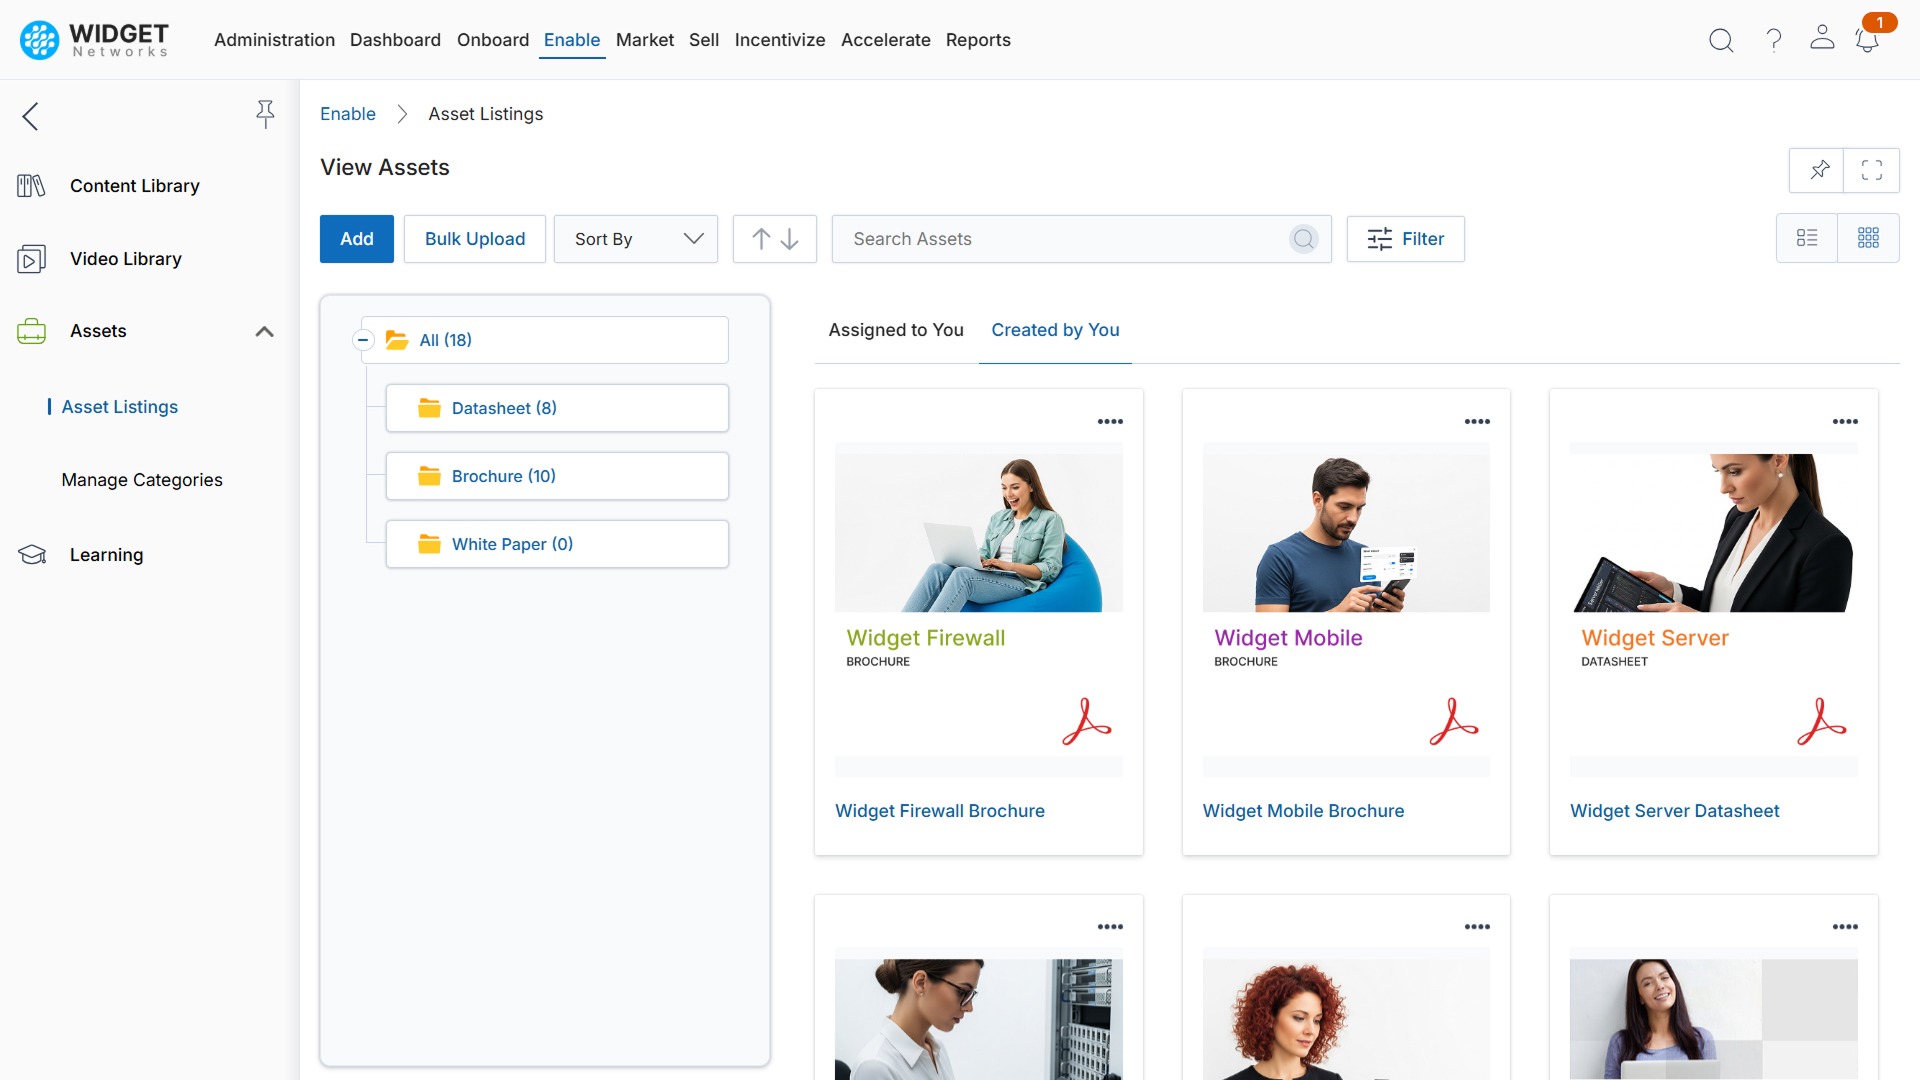Click the fullscreen expand icon near View Assets
This screenshot has height=1080, width=1920.
click(x=1872, y=170)
